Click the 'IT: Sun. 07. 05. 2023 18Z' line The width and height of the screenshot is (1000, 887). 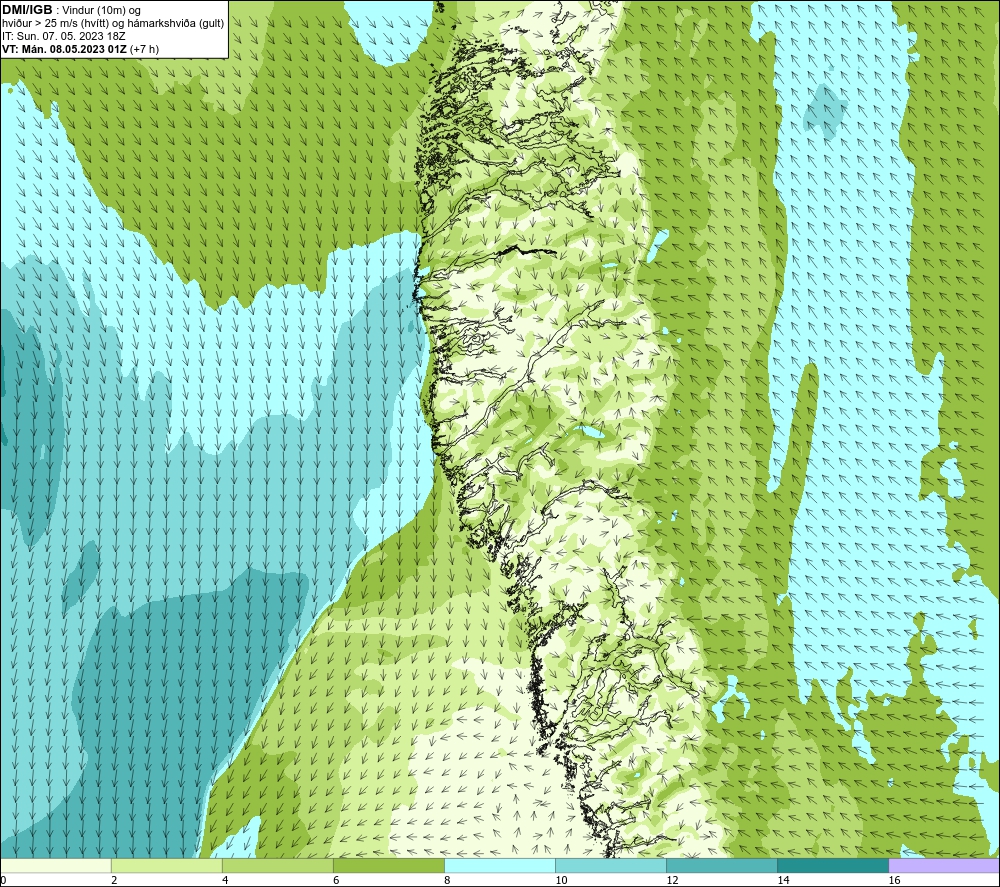tap(64, 36)
